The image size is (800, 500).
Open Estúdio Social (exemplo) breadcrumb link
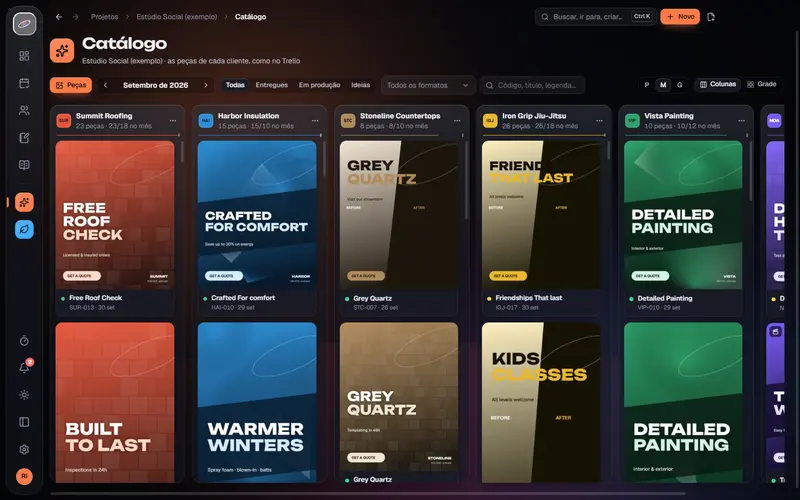tap(177, 17)
